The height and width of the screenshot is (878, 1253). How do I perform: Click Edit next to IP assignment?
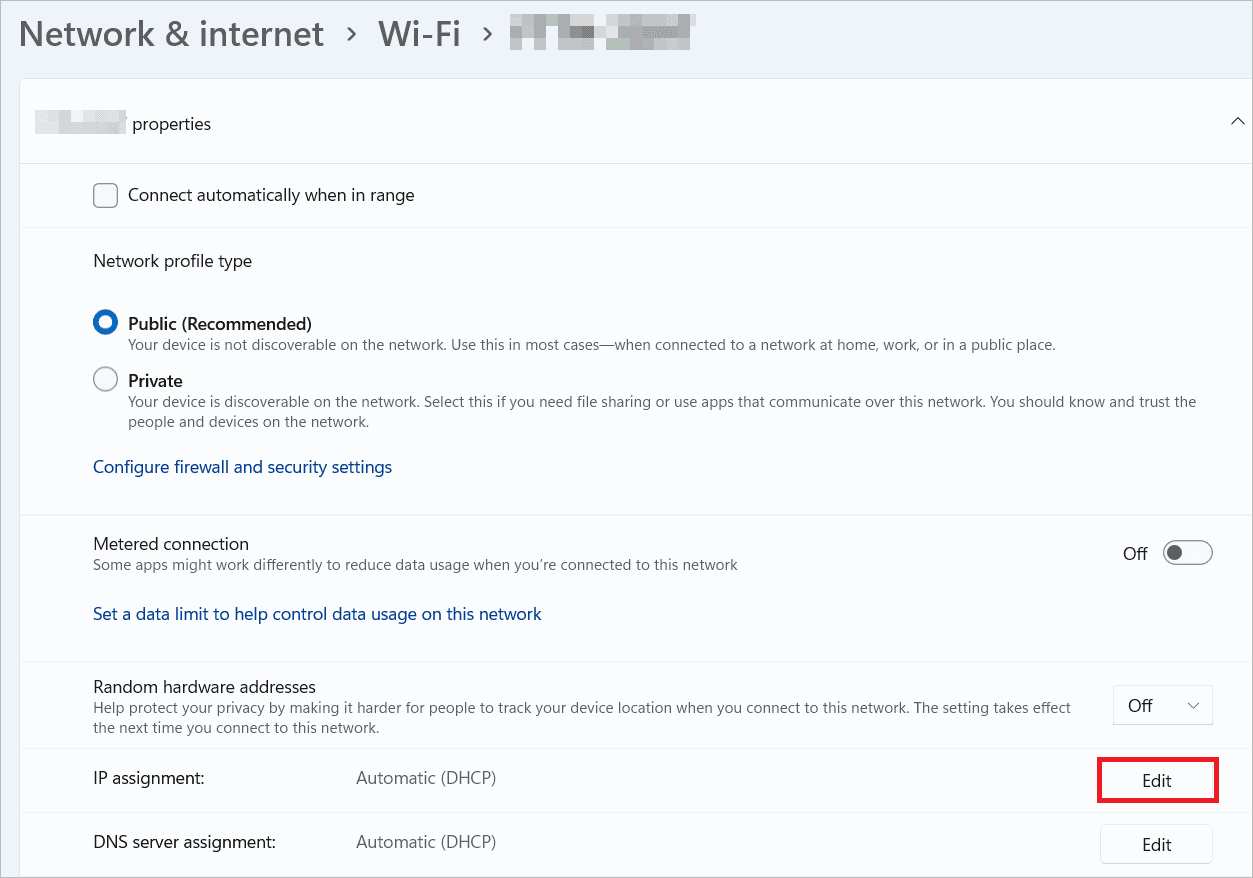pos(1156,781)
